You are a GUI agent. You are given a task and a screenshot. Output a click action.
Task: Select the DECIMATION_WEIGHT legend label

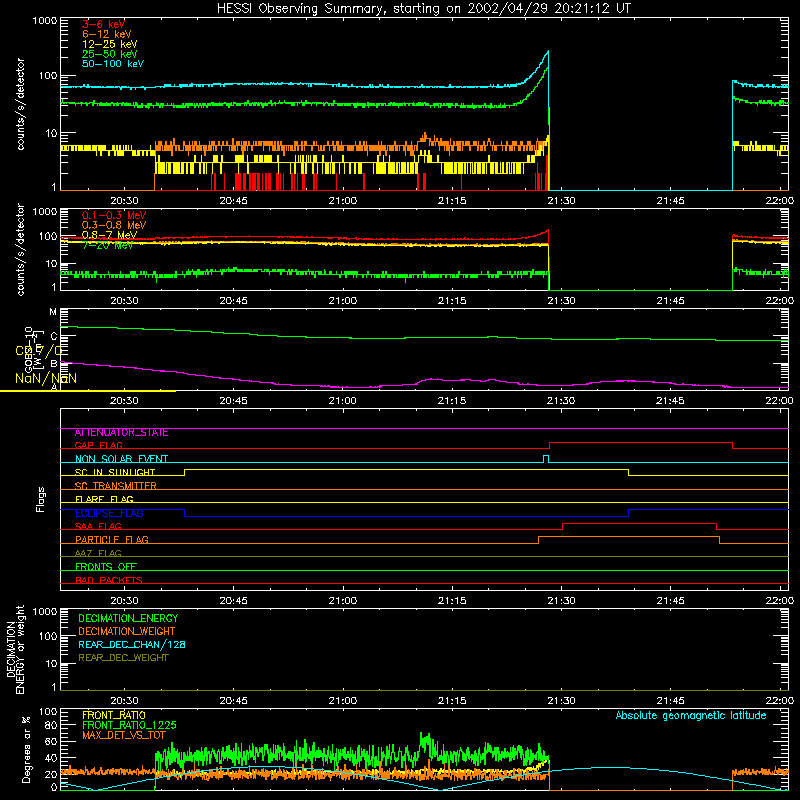click(127, 632)
